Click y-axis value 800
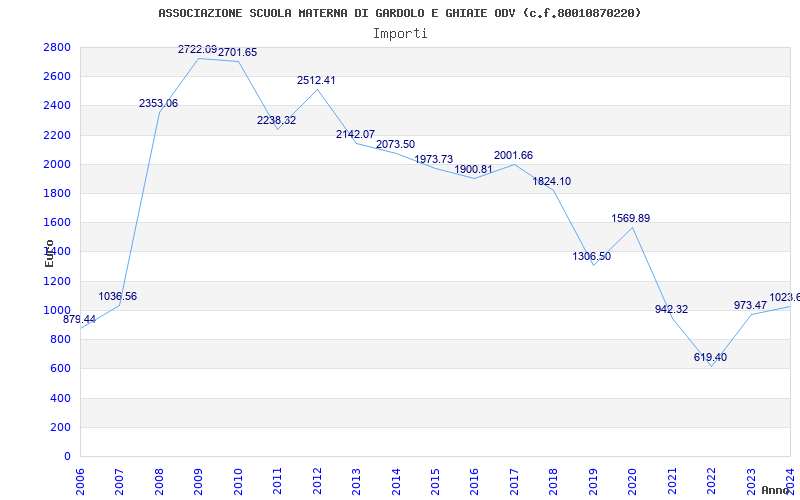 (61, 339)
